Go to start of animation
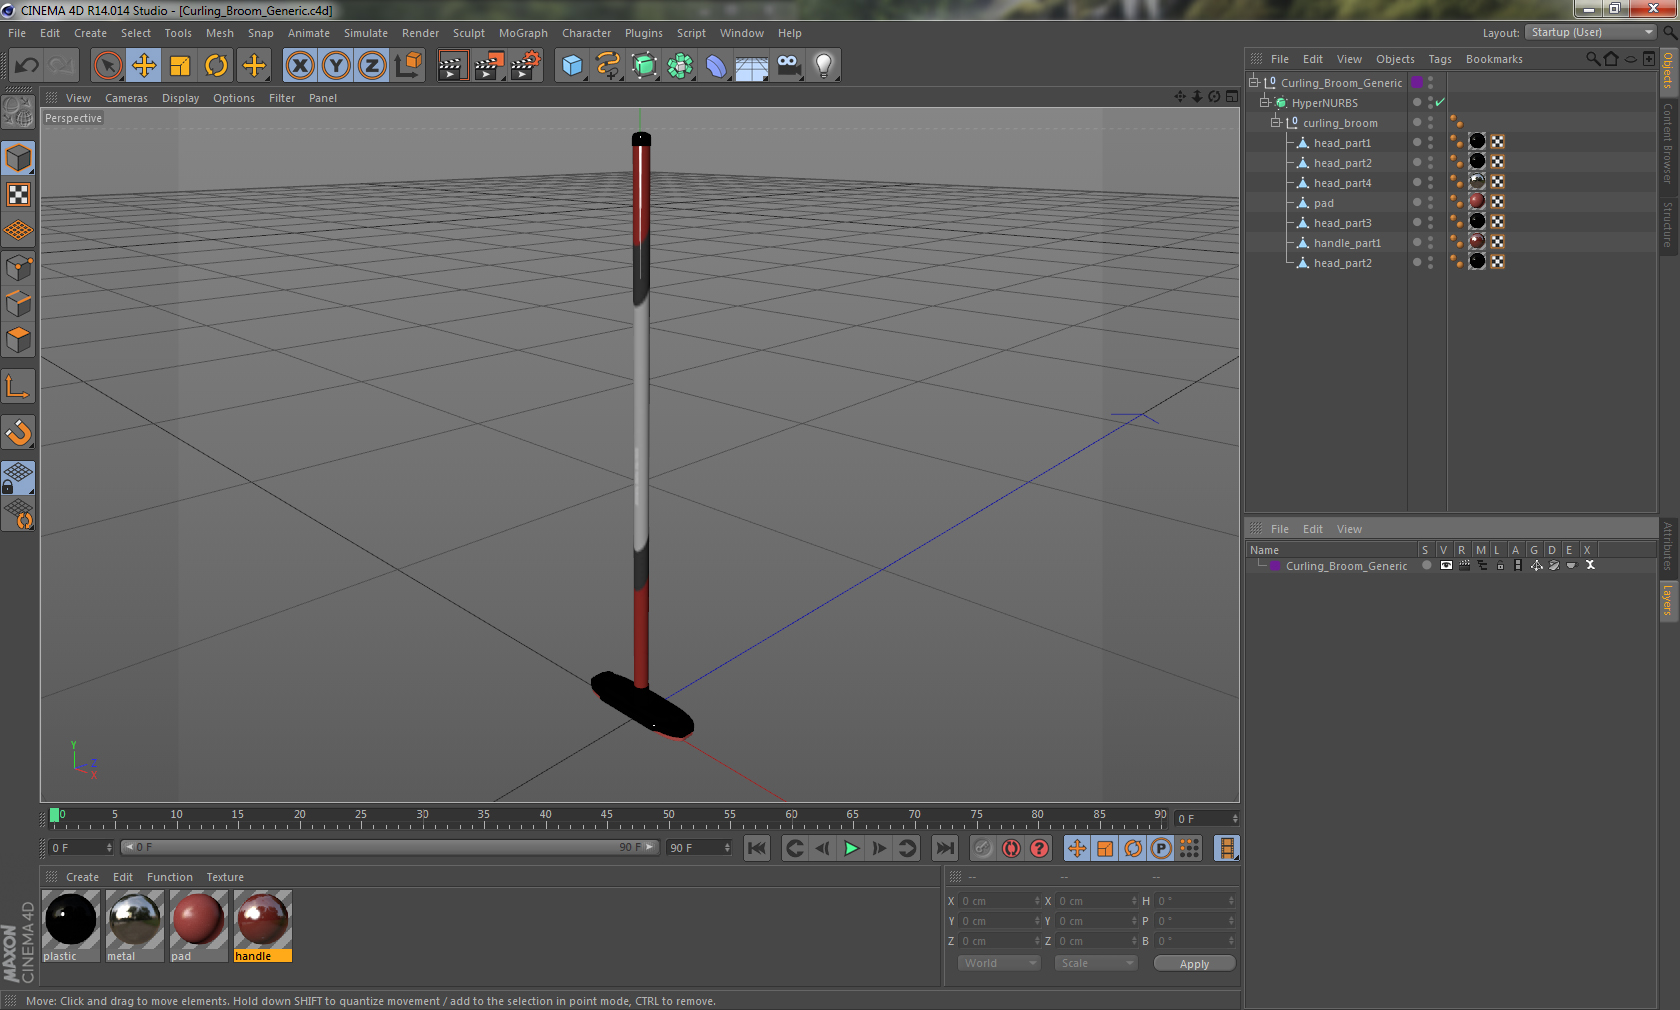The image size is (1680, 1010). pyautogui.click(x=757, y=848)
